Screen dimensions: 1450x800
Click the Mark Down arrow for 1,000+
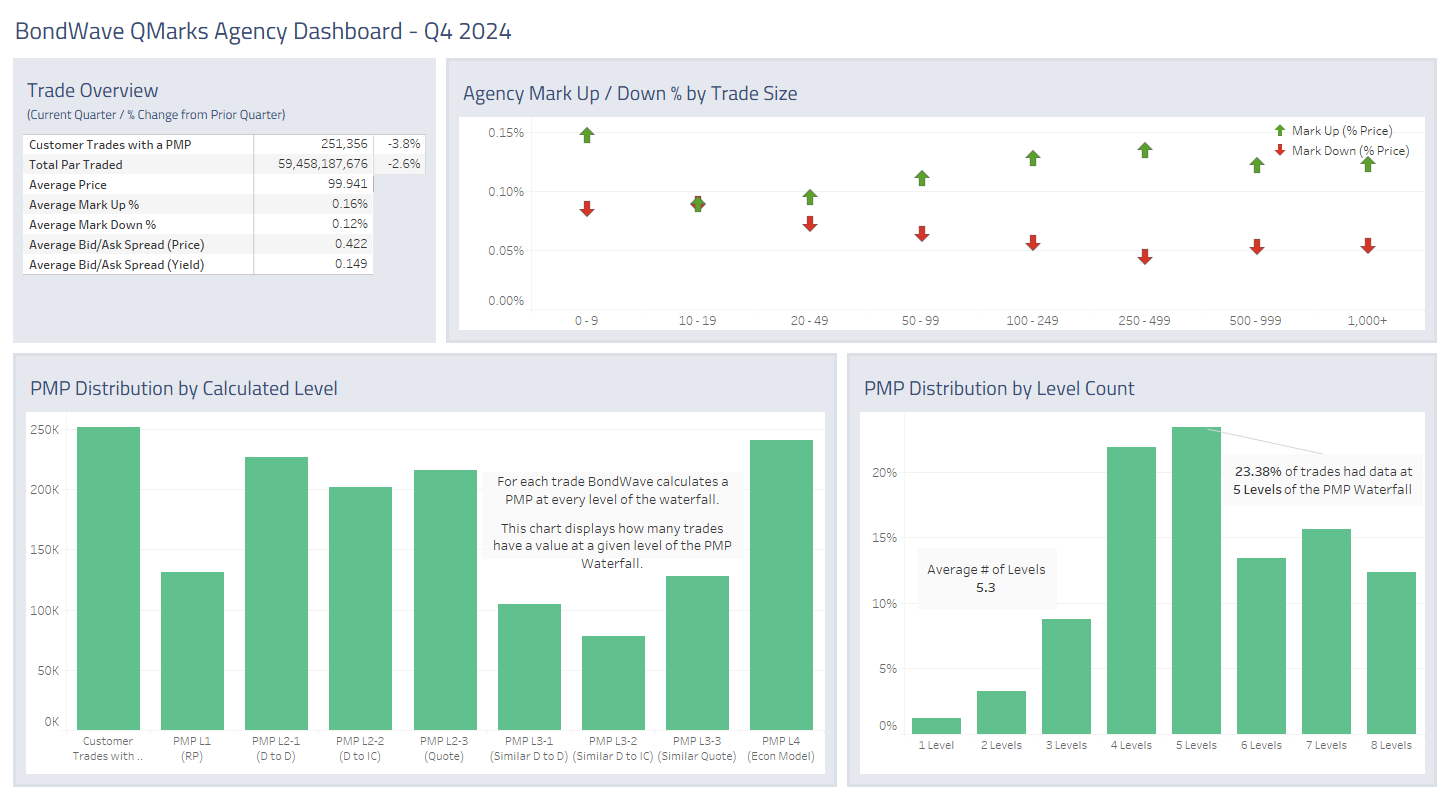point(1368,246)
